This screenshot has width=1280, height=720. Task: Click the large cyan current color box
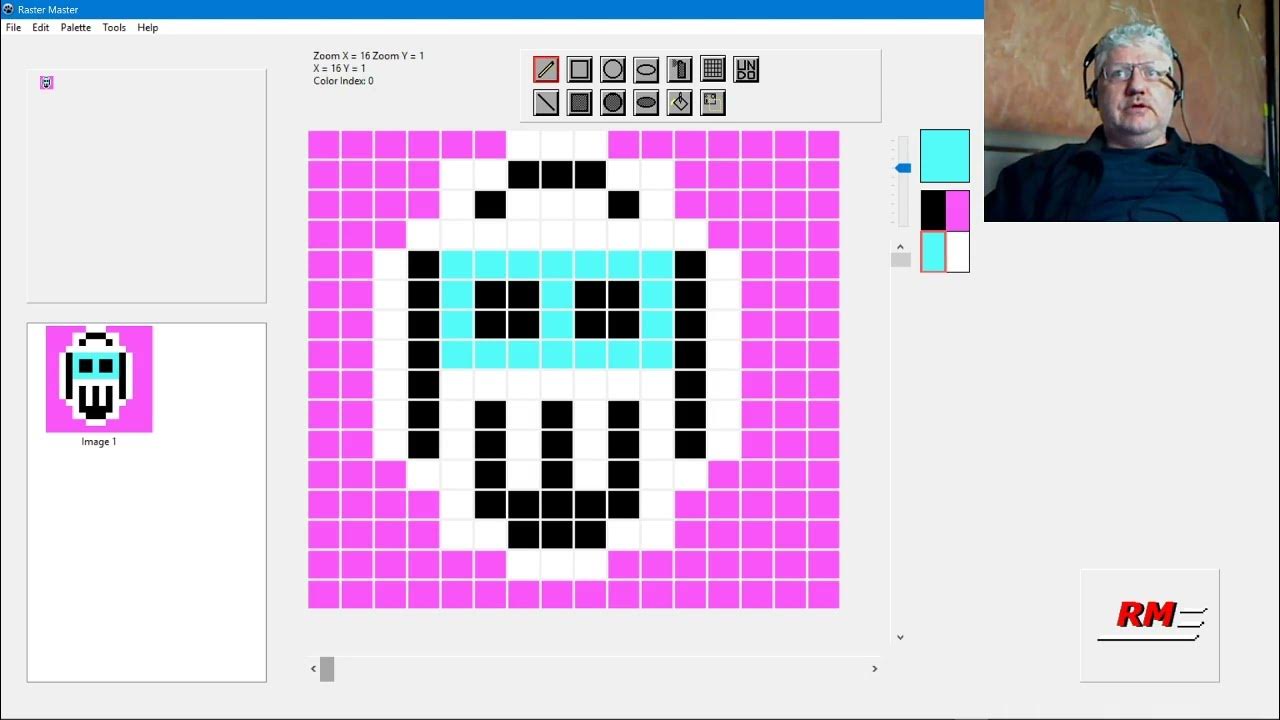coord(945,156)
